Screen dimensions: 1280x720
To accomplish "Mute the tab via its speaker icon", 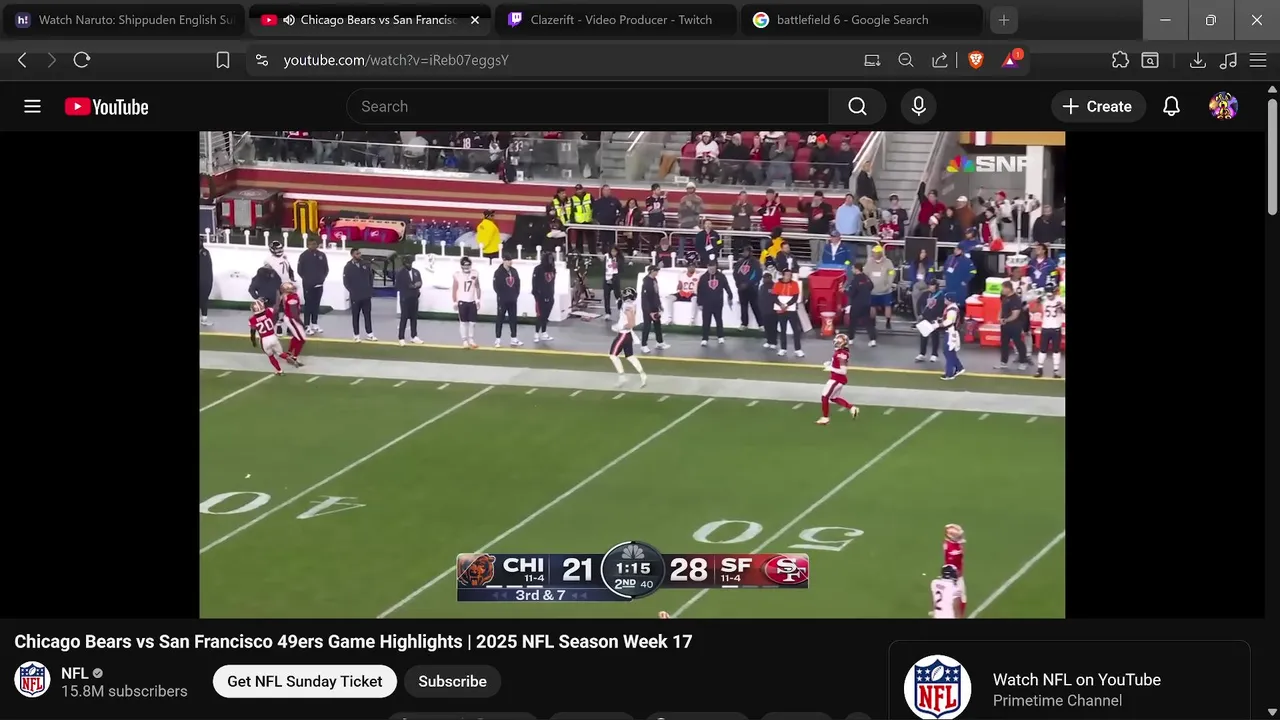I will [x=289, y=20].
